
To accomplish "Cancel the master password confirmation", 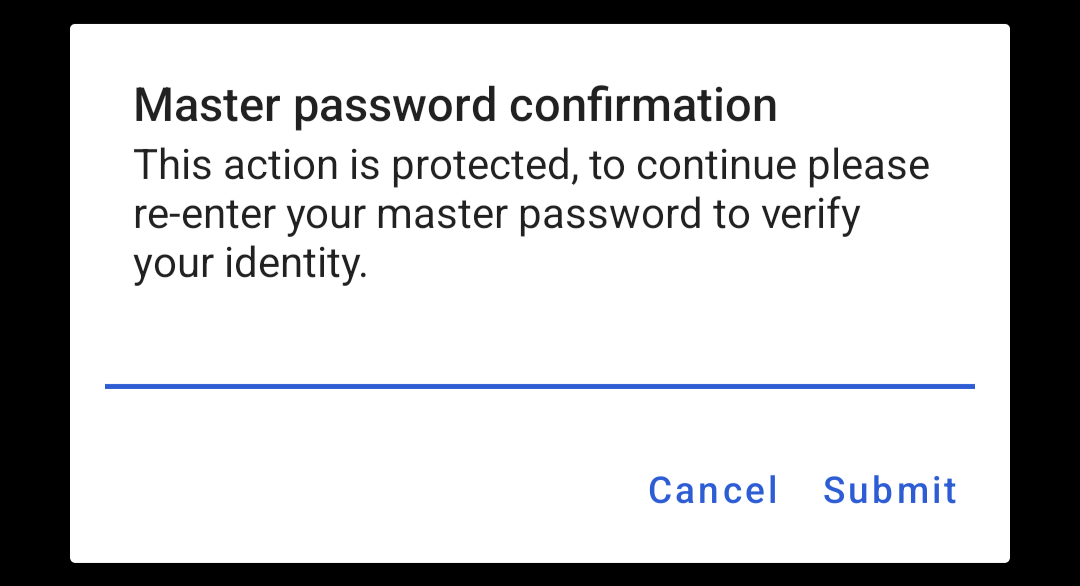I will click(x=713, y=490).
